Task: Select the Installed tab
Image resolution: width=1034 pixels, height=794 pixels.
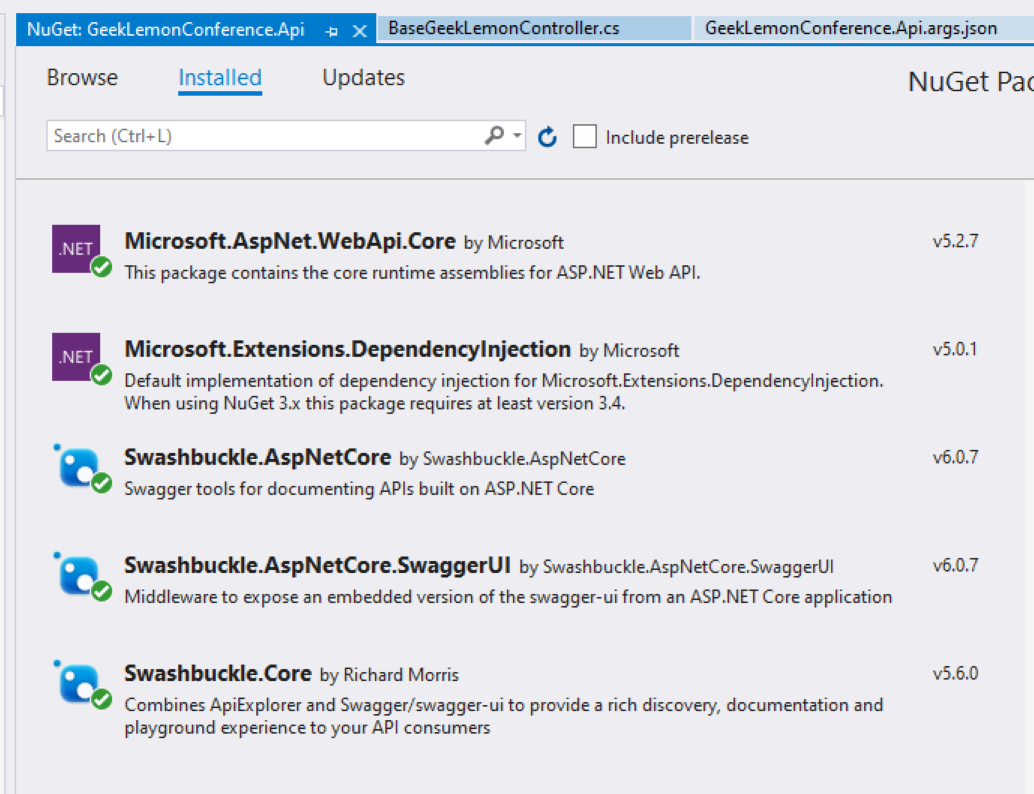Action: pos(220,78)
